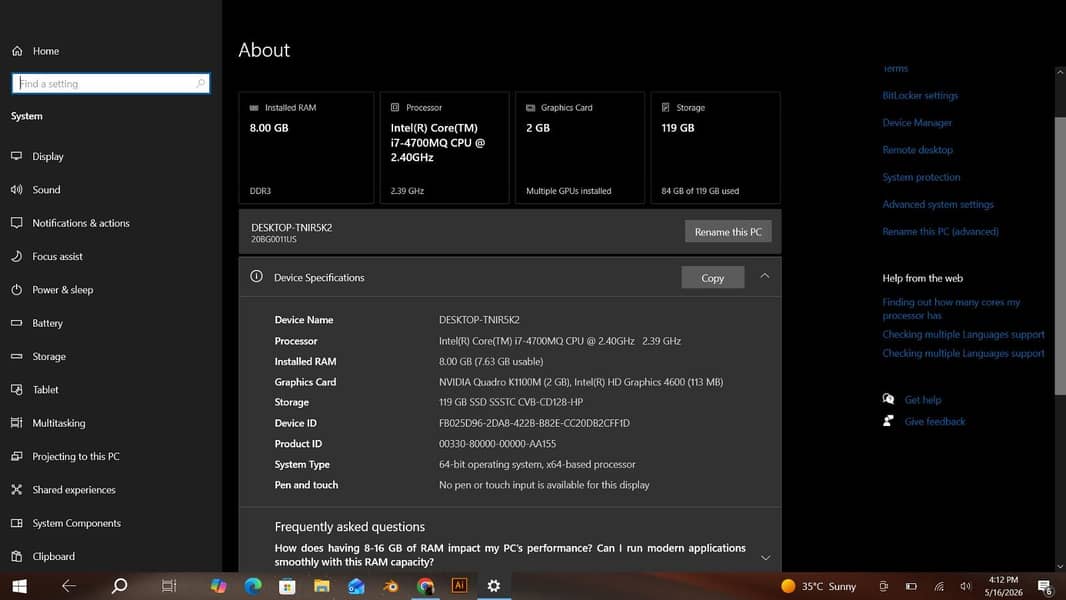Open network Wi-Fi tray icon

tap(939, 586)
